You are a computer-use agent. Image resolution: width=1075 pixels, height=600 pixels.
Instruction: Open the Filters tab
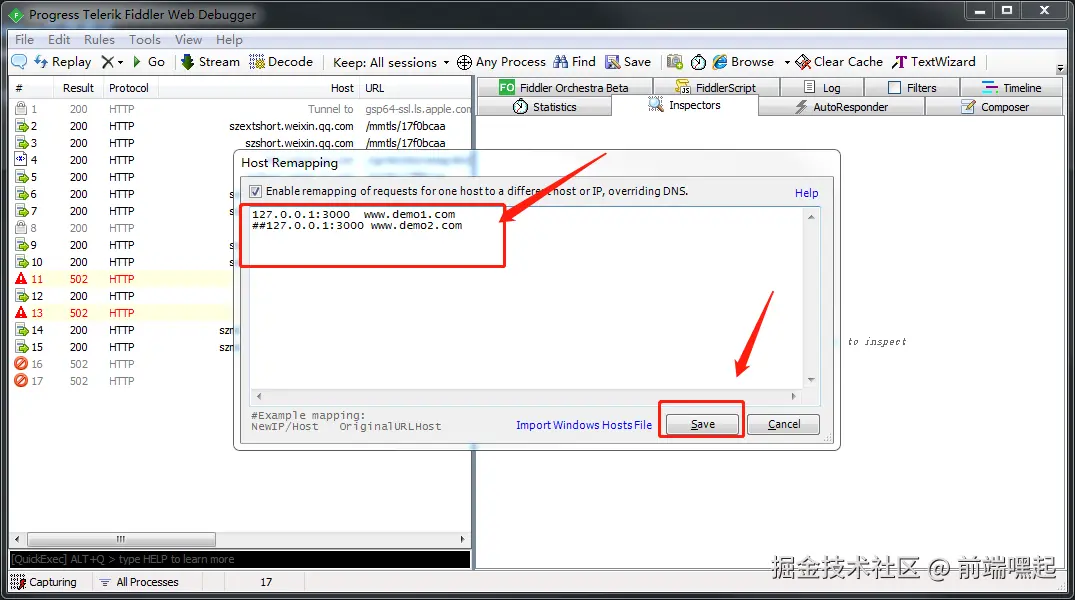[x=912, y=87]
